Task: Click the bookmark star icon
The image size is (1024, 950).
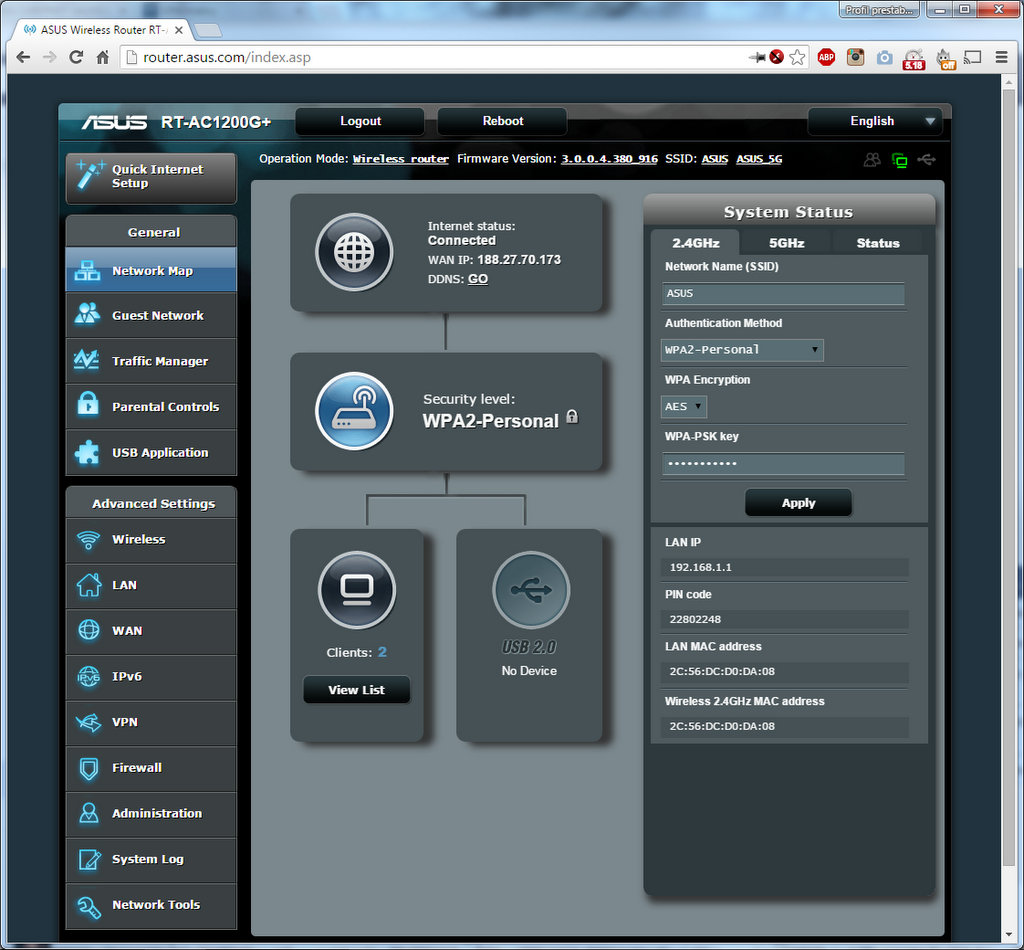Action: click(797, 57)
